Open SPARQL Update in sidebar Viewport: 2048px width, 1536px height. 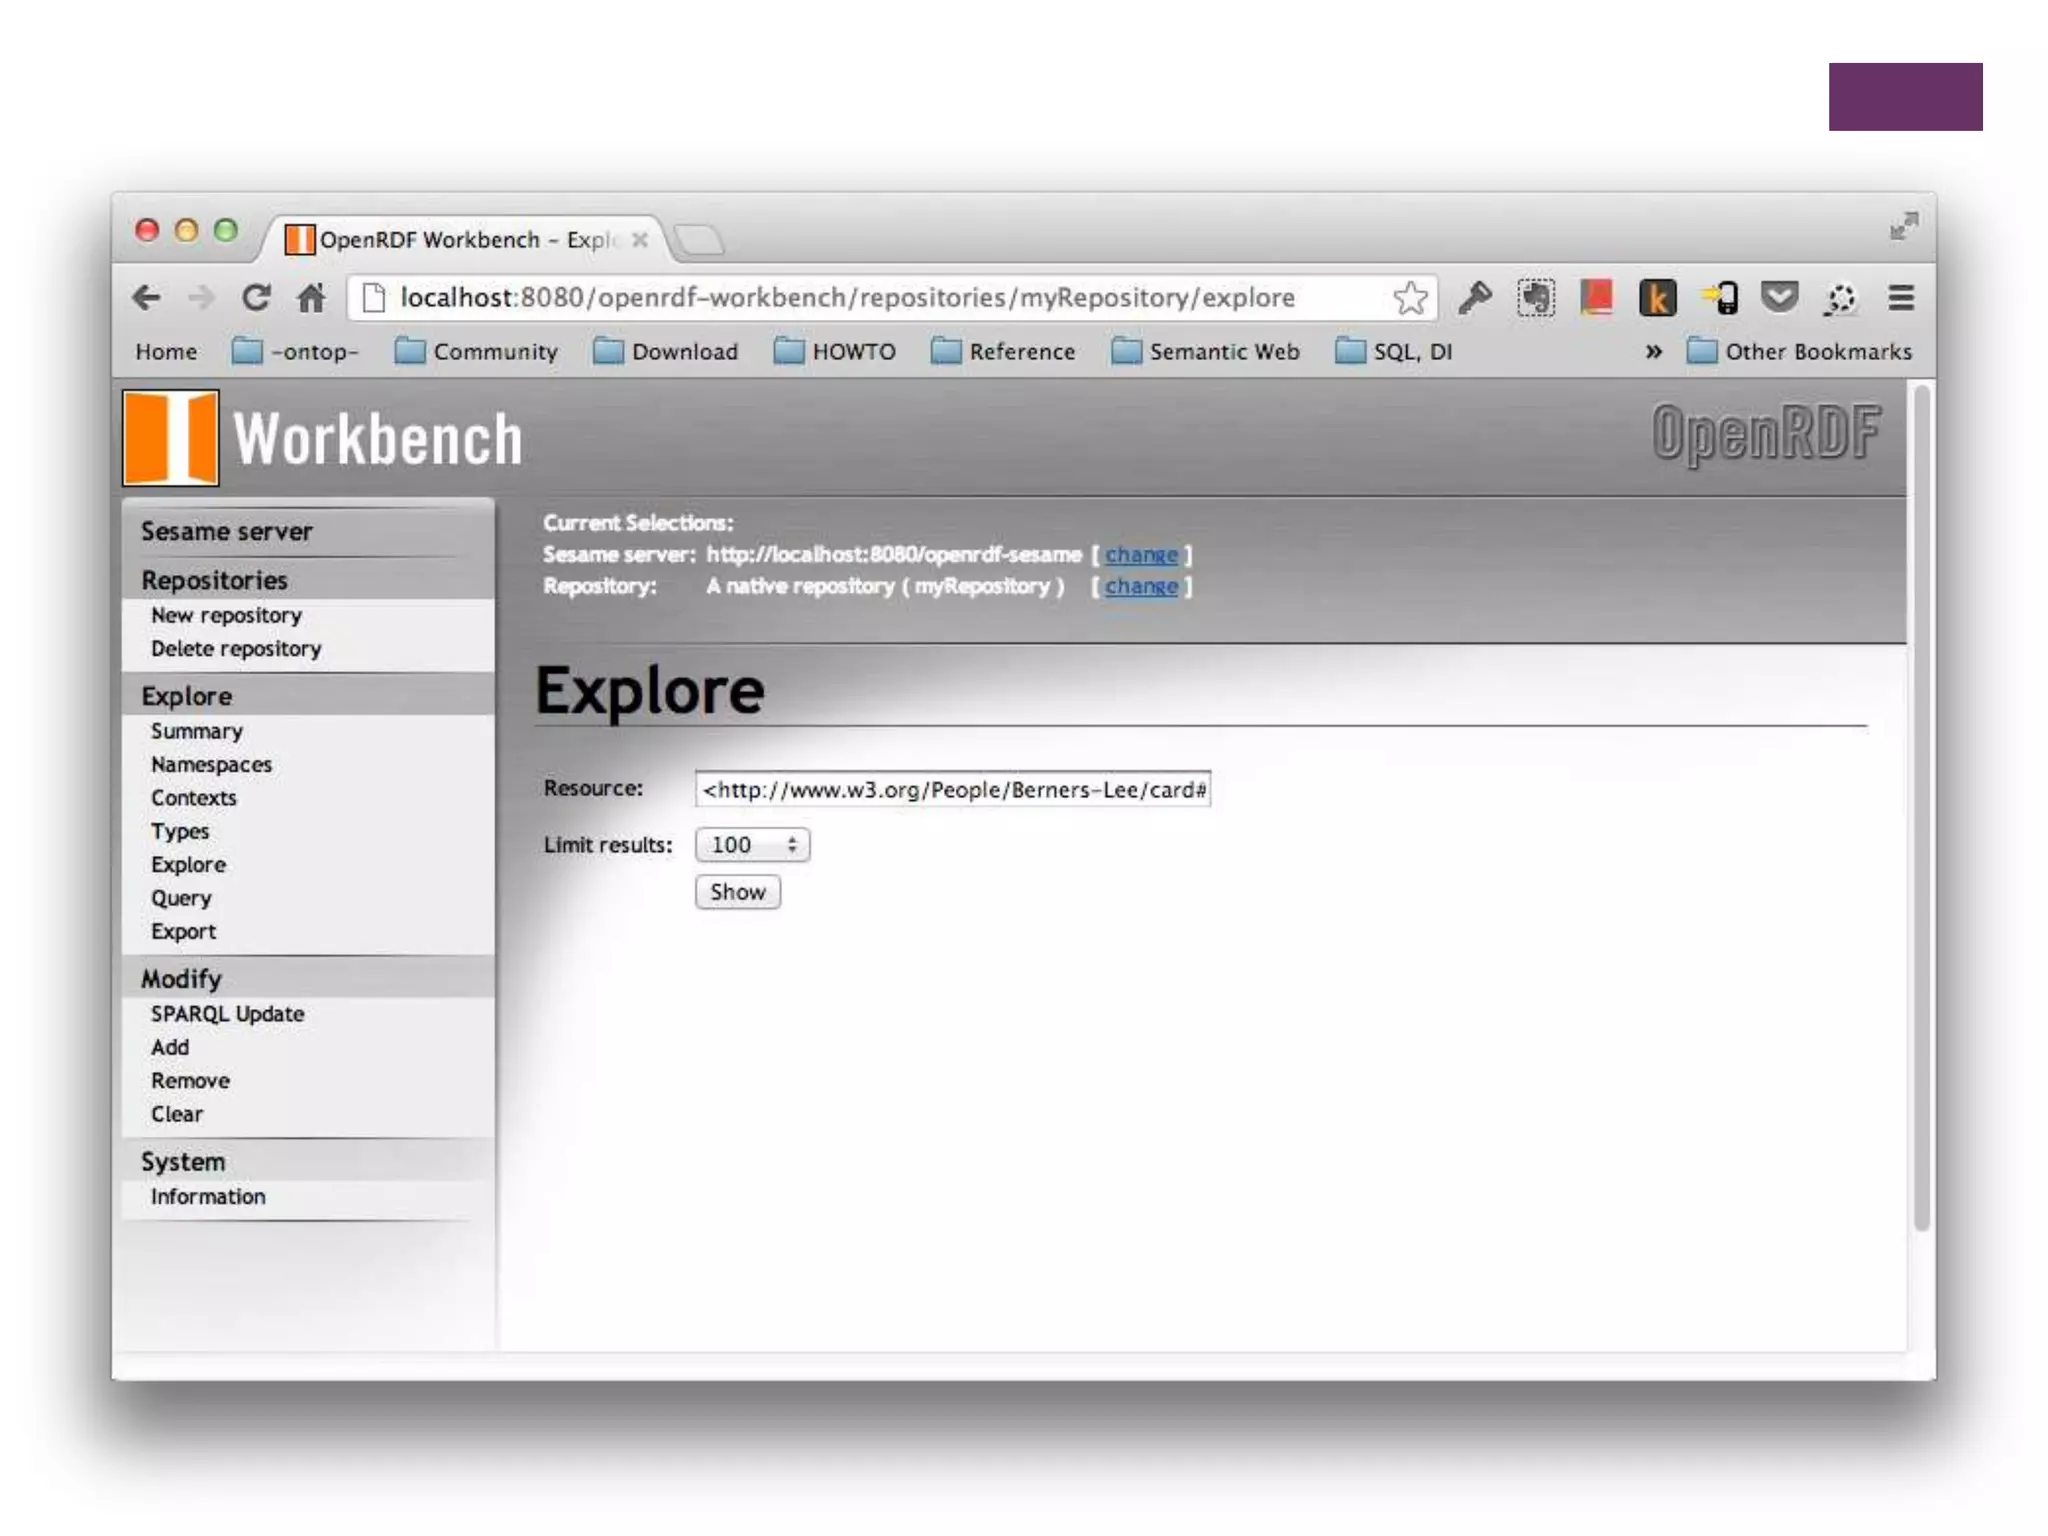coord(227,1014)
